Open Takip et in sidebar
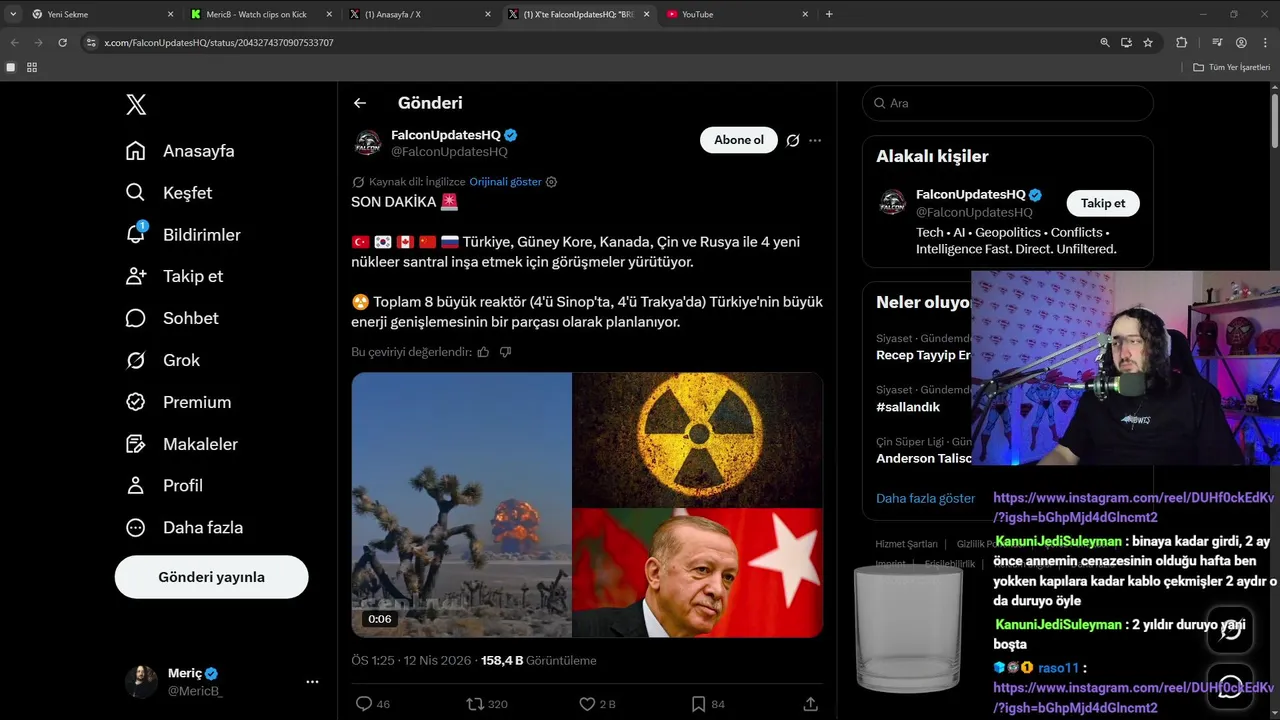This screenshot has height=720, width=1280. click(174, 277)
